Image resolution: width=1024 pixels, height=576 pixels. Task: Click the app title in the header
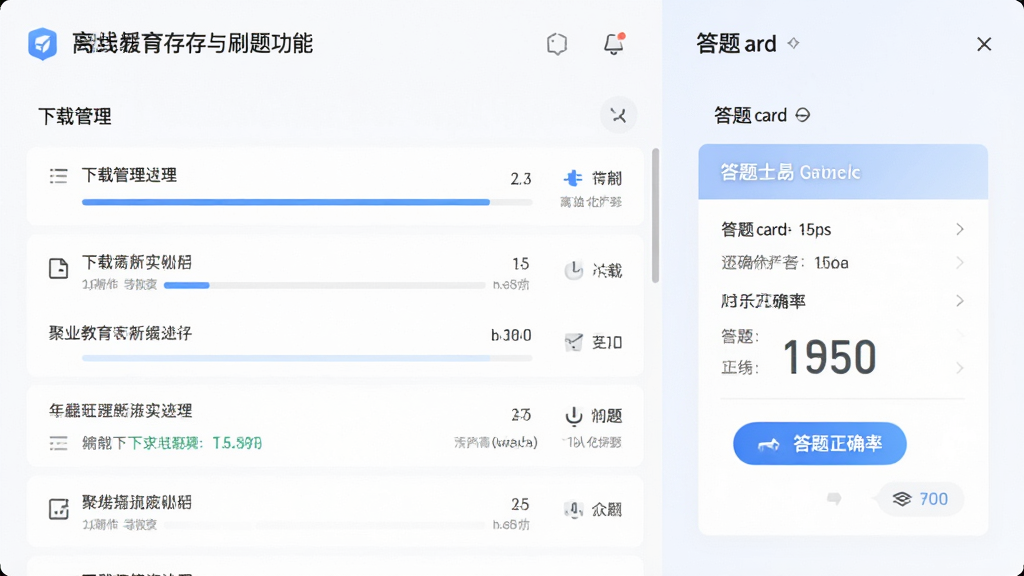coord(192,44)
